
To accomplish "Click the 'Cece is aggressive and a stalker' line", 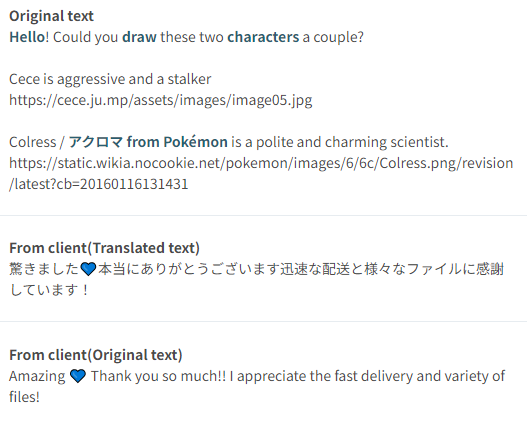I will pyautogui.click(x=110, y=79).
